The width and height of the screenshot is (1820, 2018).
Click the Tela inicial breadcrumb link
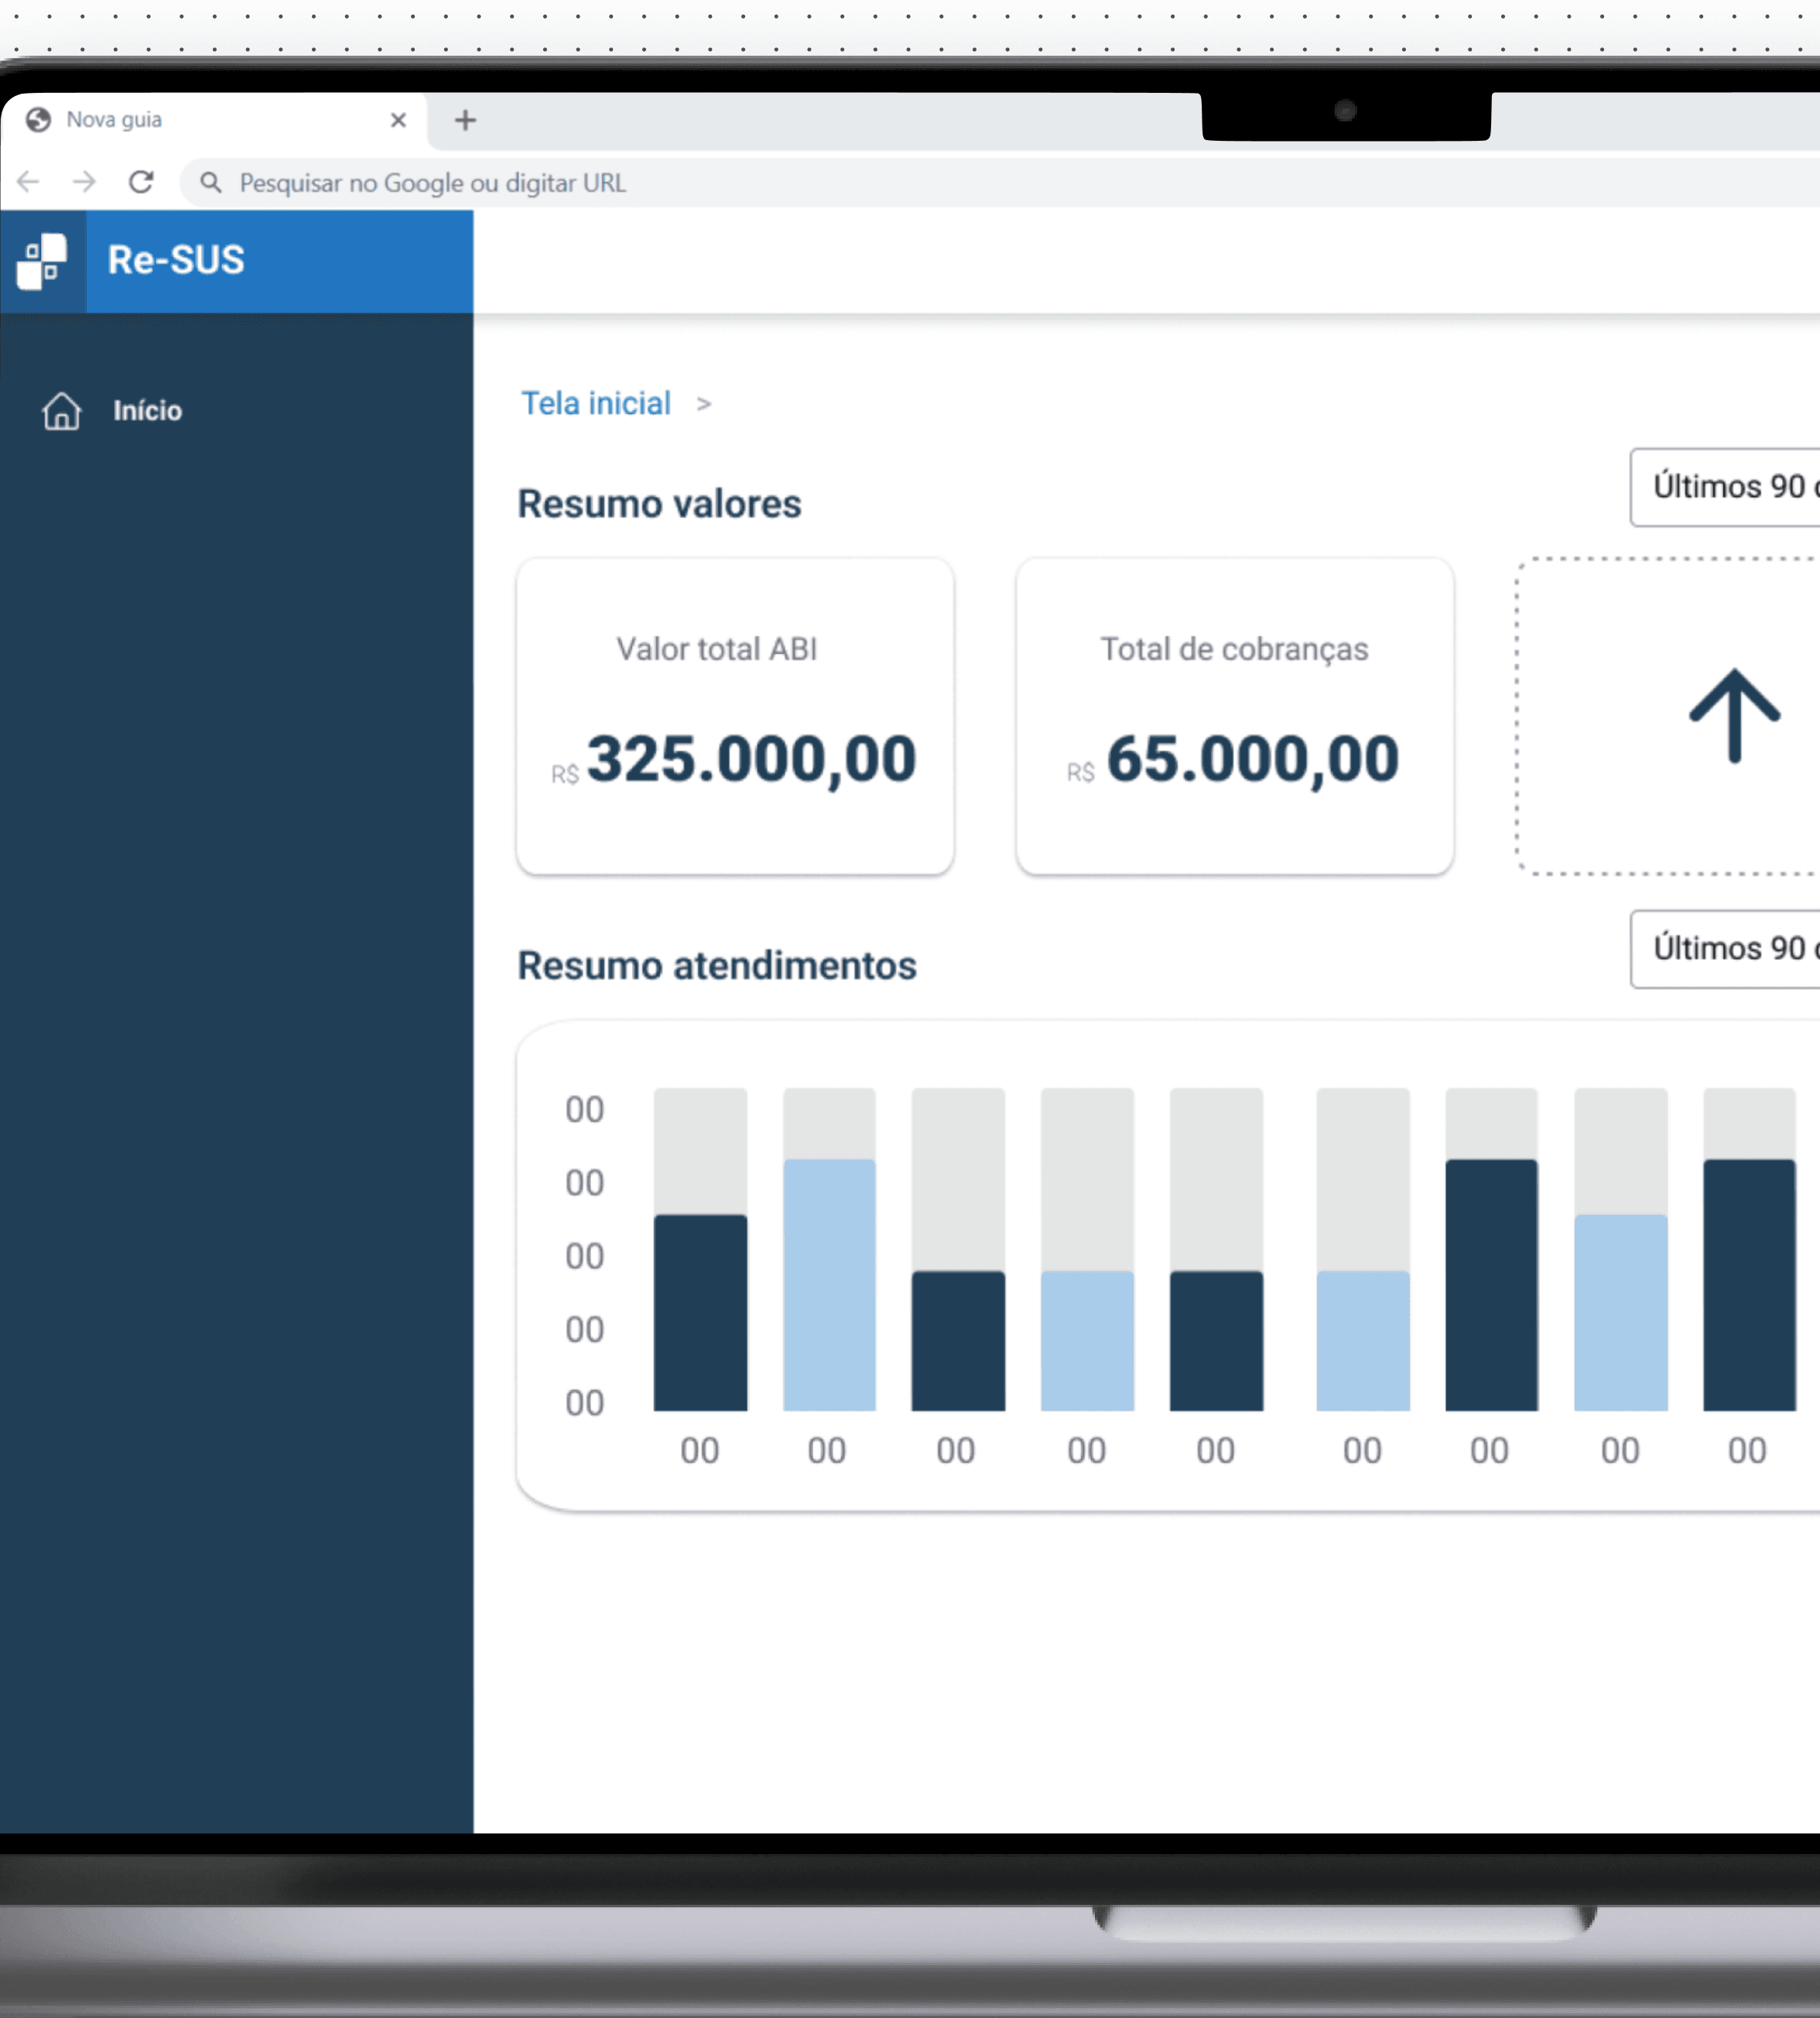[595, 403]
